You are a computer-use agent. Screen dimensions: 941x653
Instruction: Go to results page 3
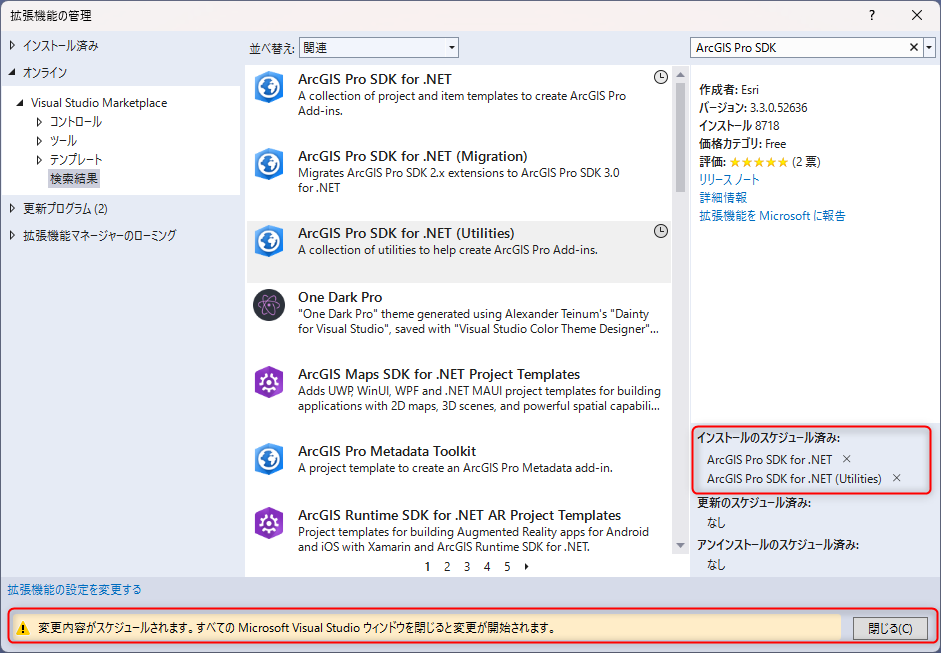(x=467, y=567)
